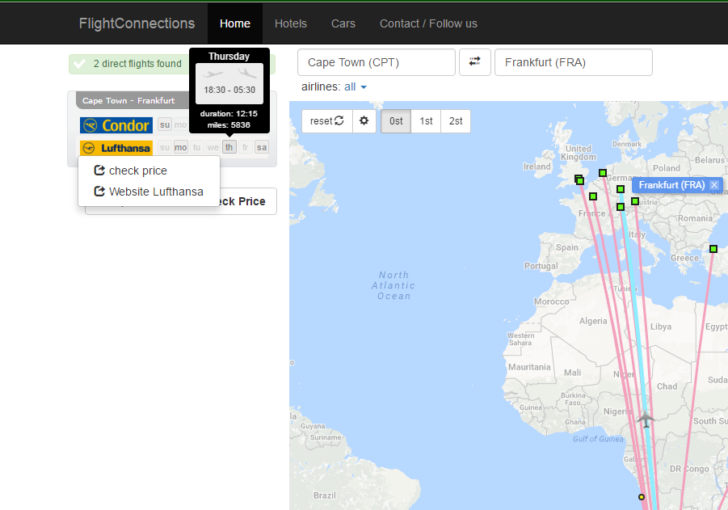Click the '2 direct flights found' message
The height and width of the screenshot is (510, 728).
(x=137, y=64)
